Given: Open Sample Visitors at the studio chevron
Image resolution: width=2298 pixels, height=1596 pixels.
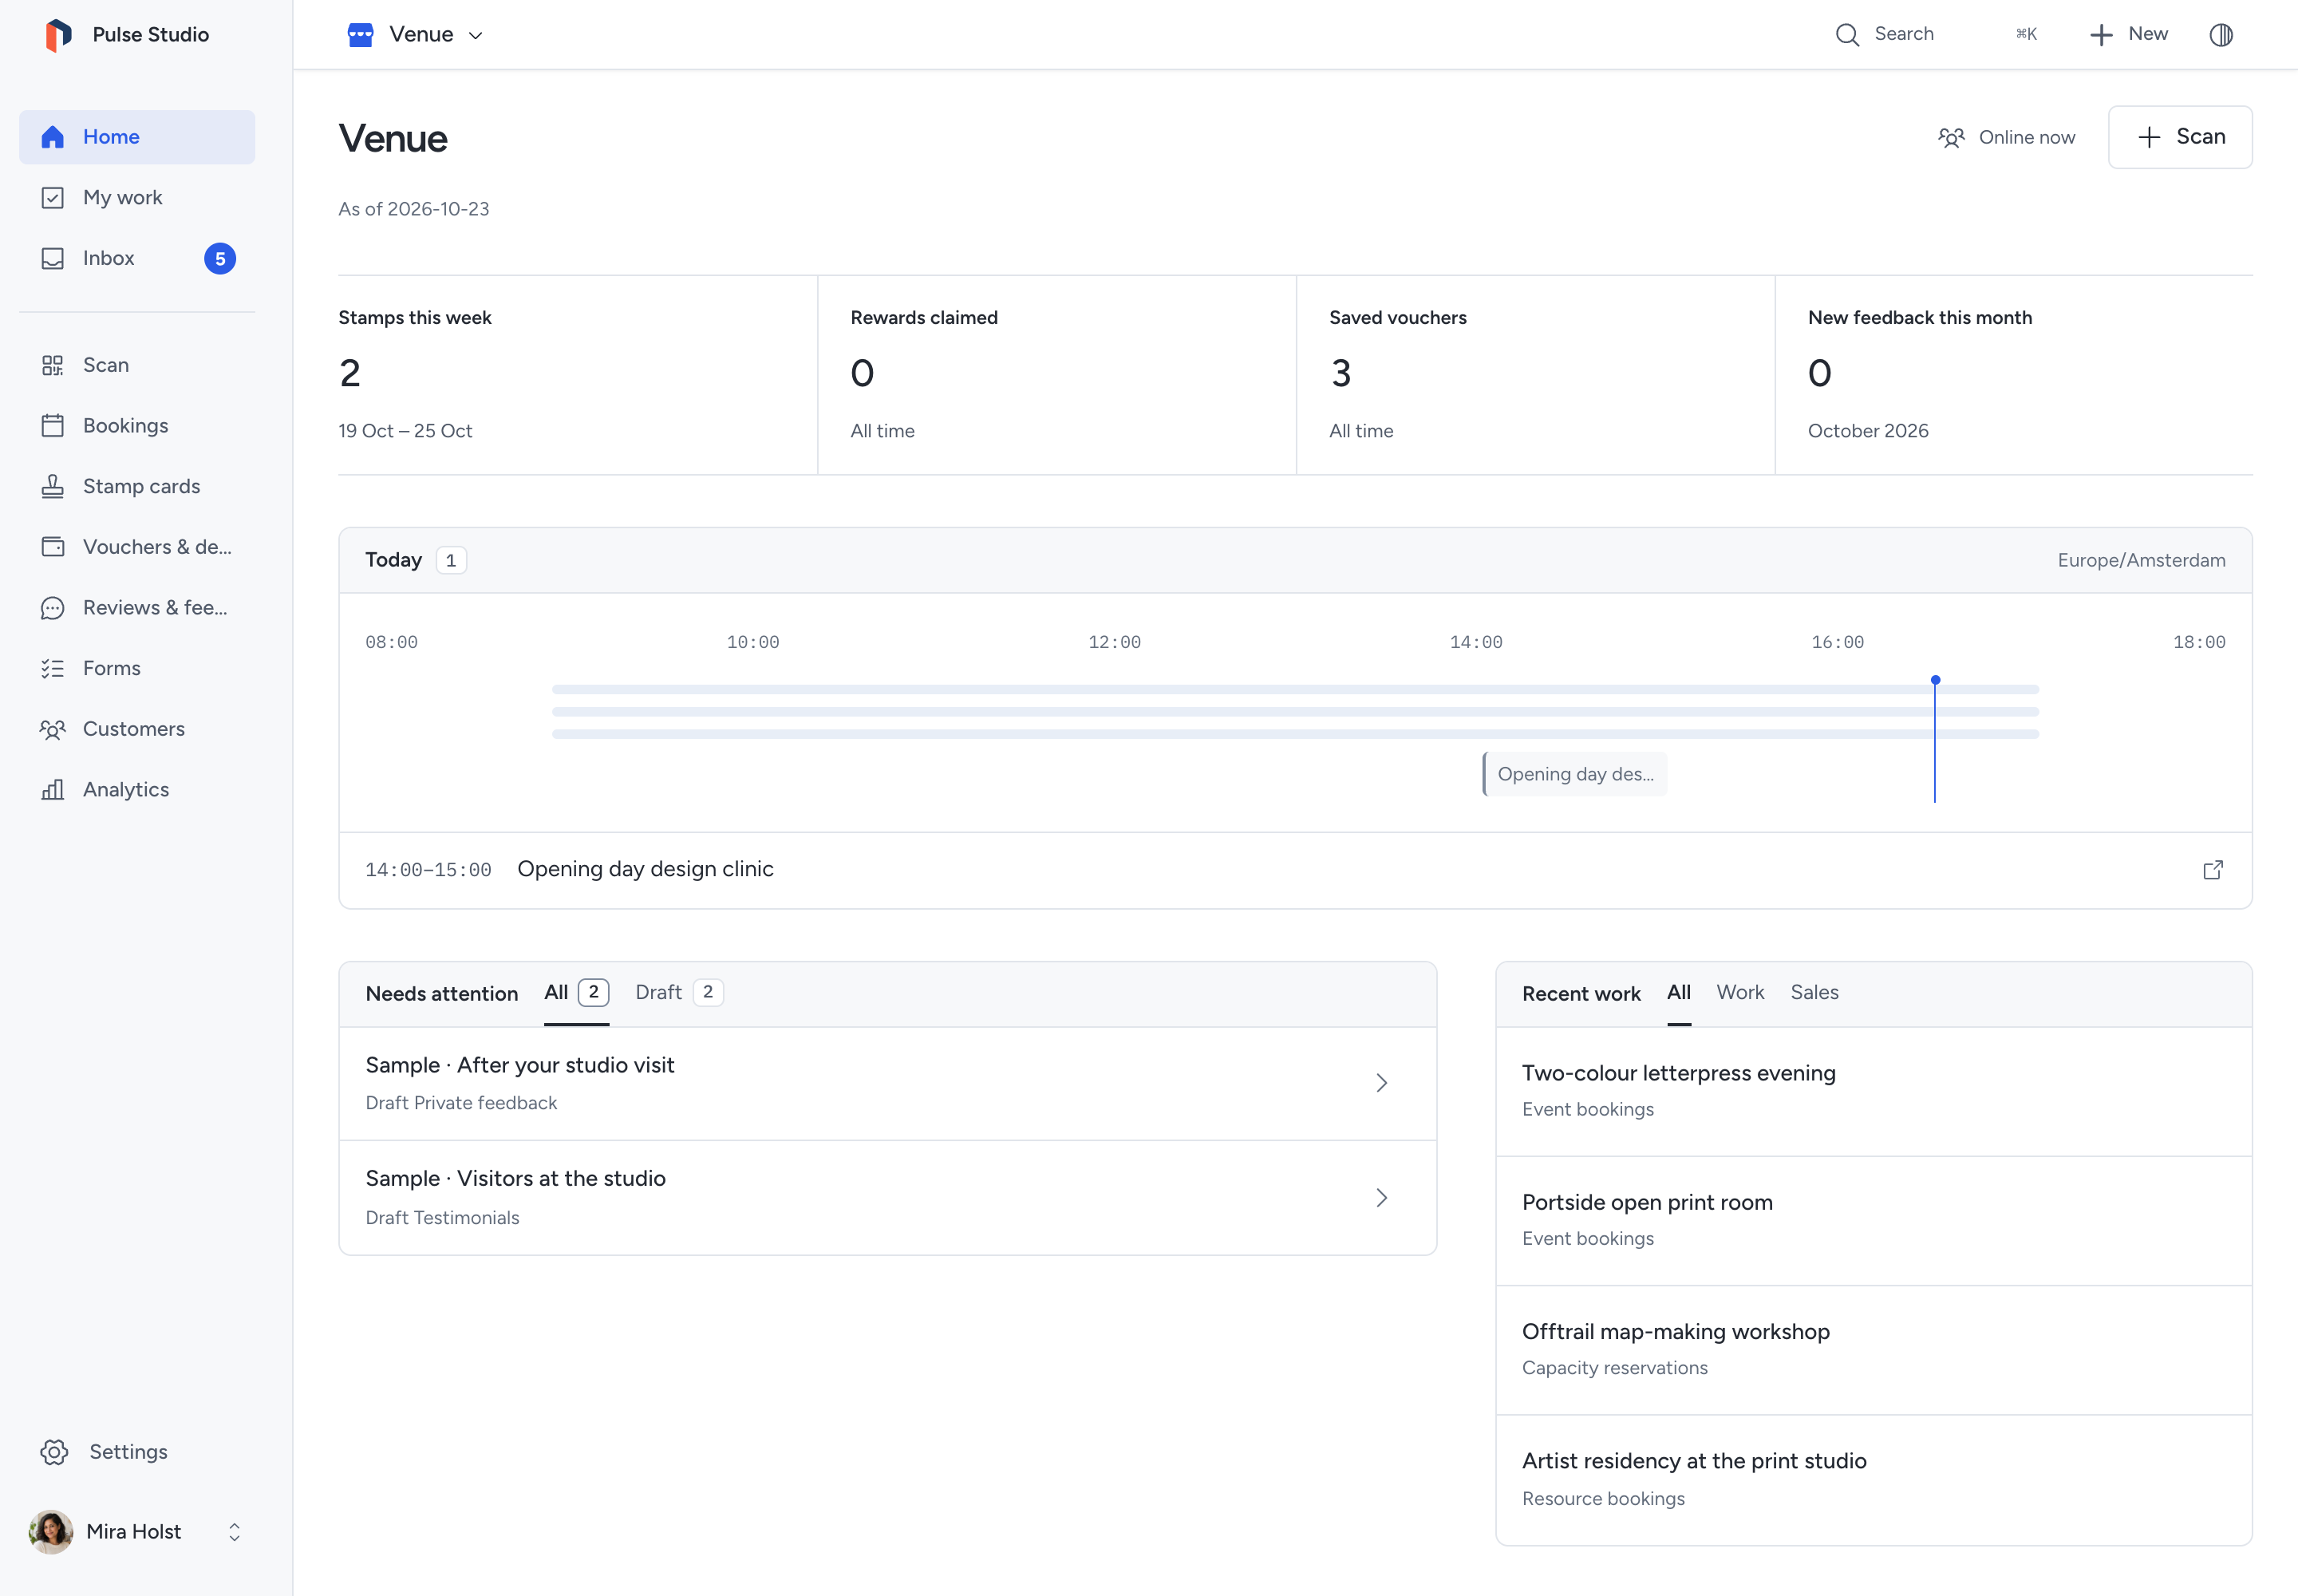Looking at the screenshot, I should pos(1382,1198).
